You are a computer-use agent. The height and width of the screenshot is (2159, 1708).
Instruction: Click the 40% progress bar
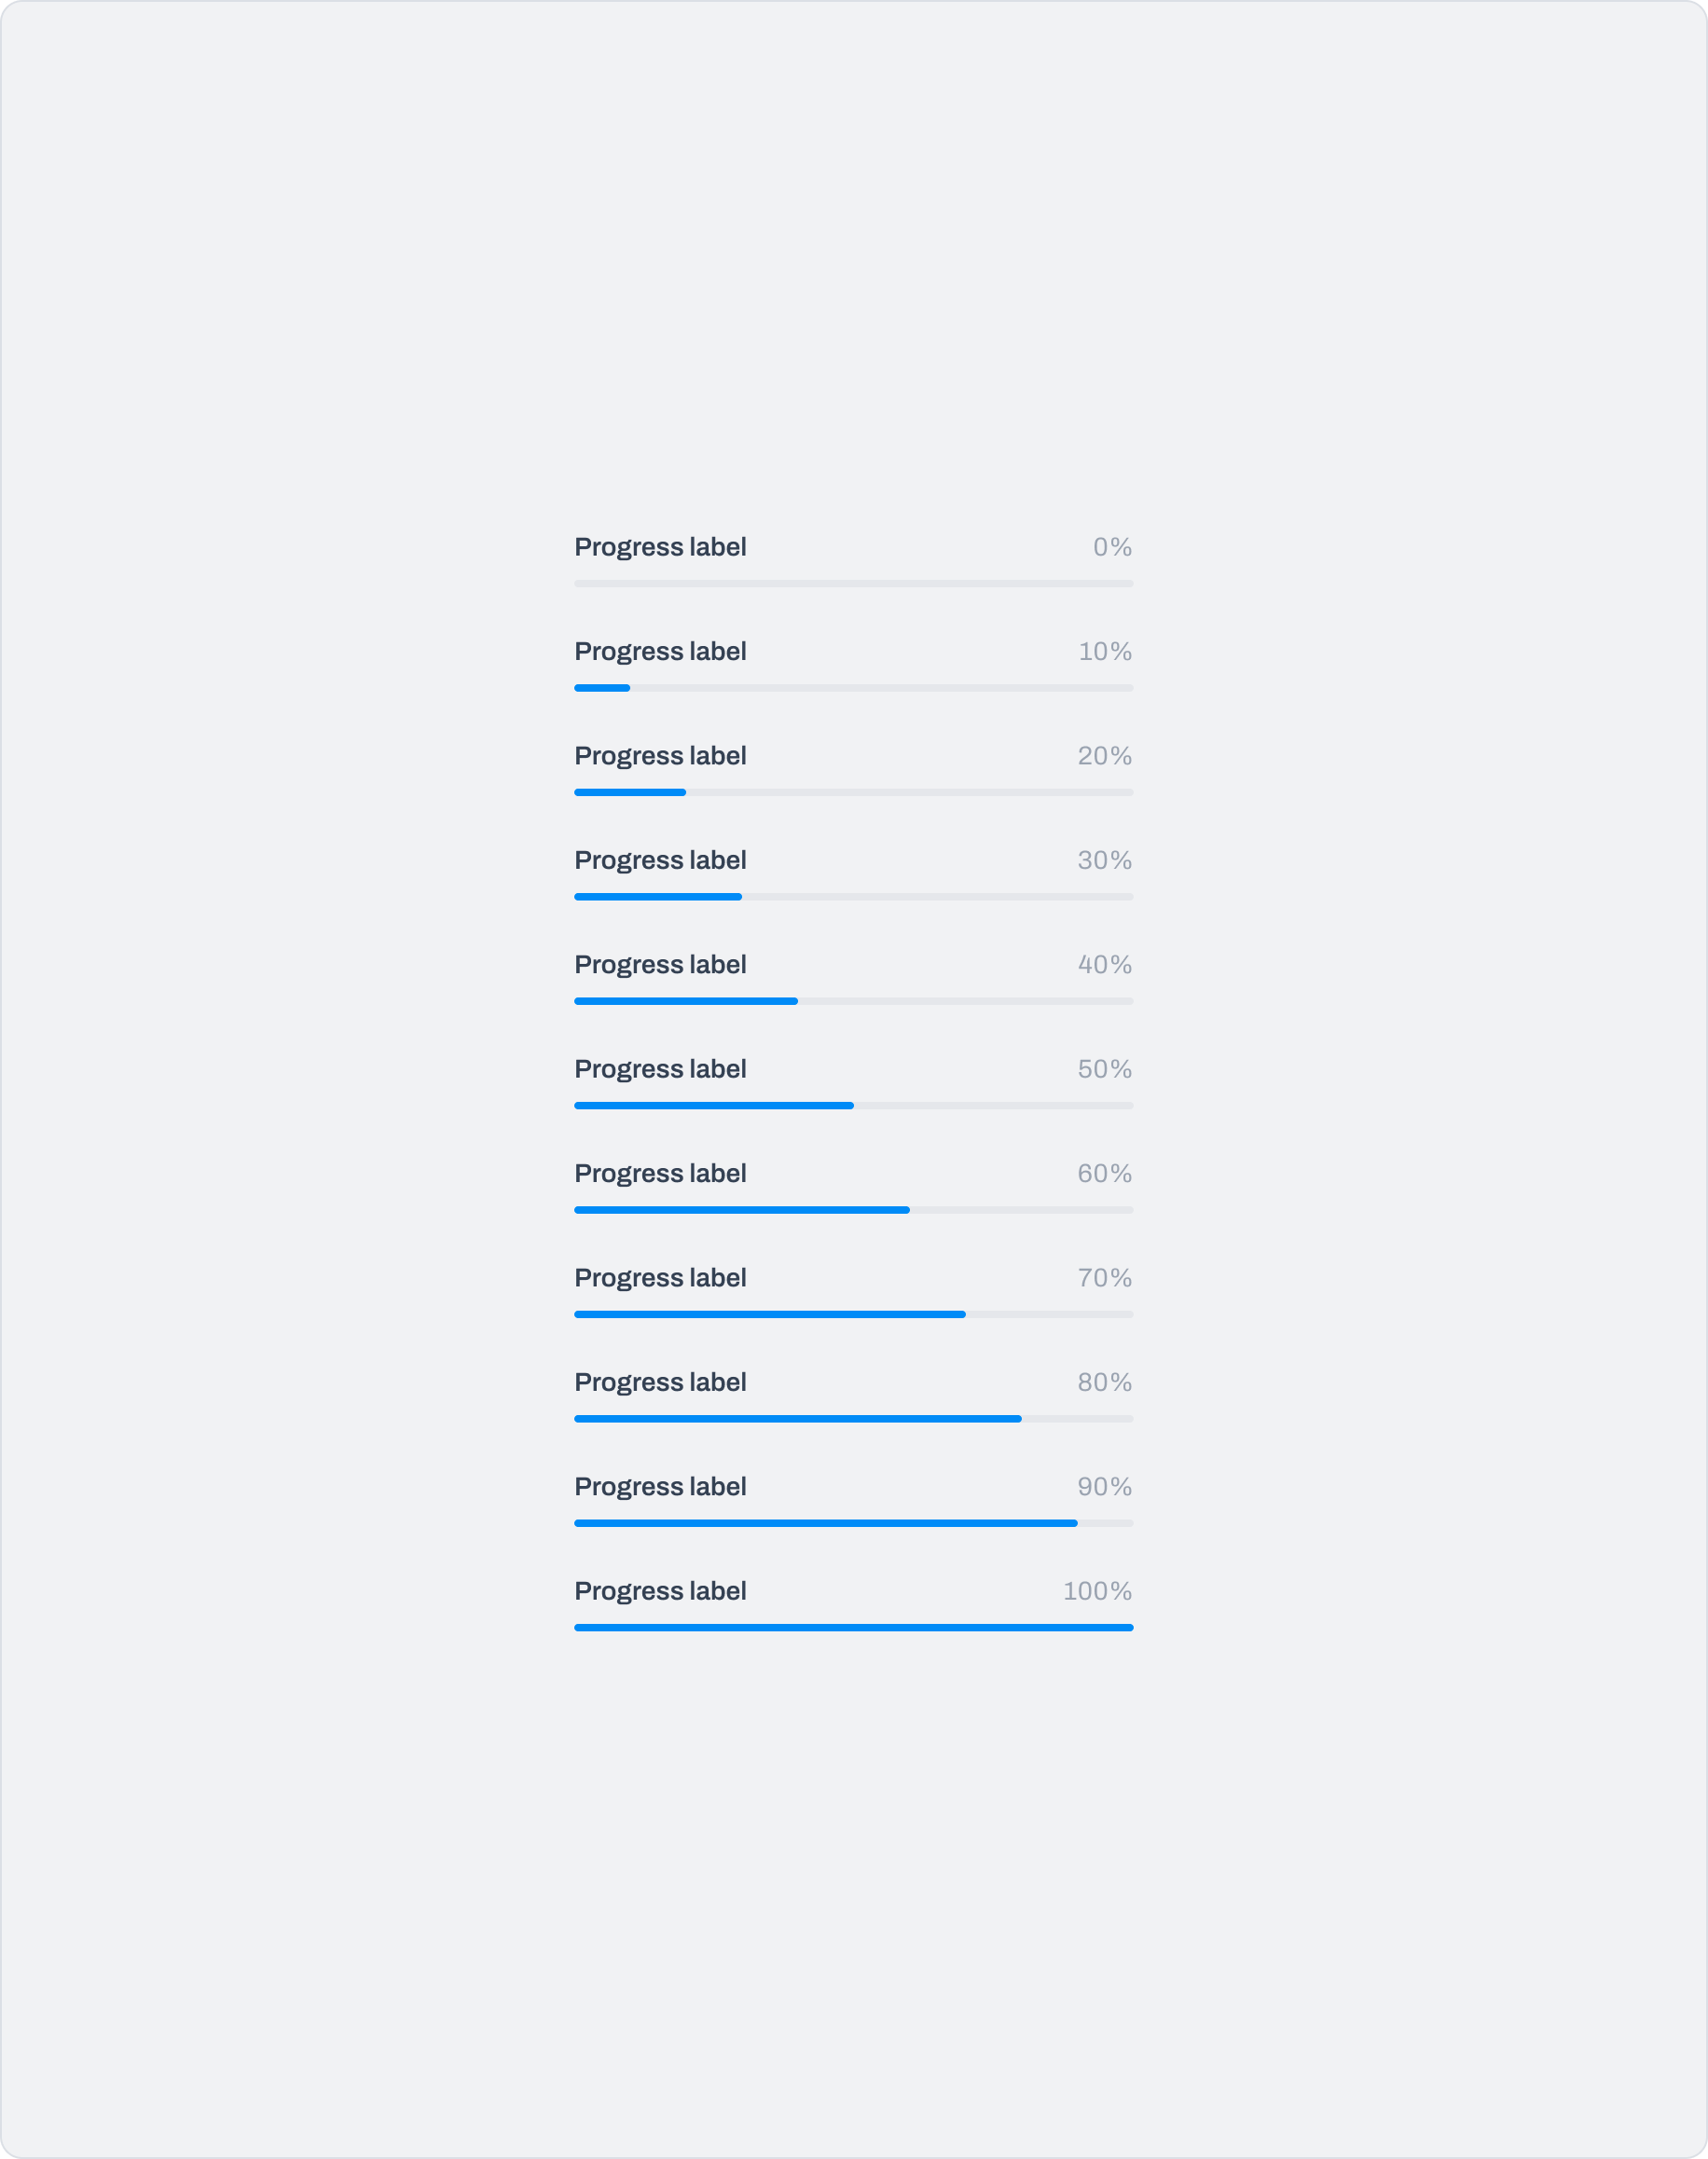tap(853, 1002)
